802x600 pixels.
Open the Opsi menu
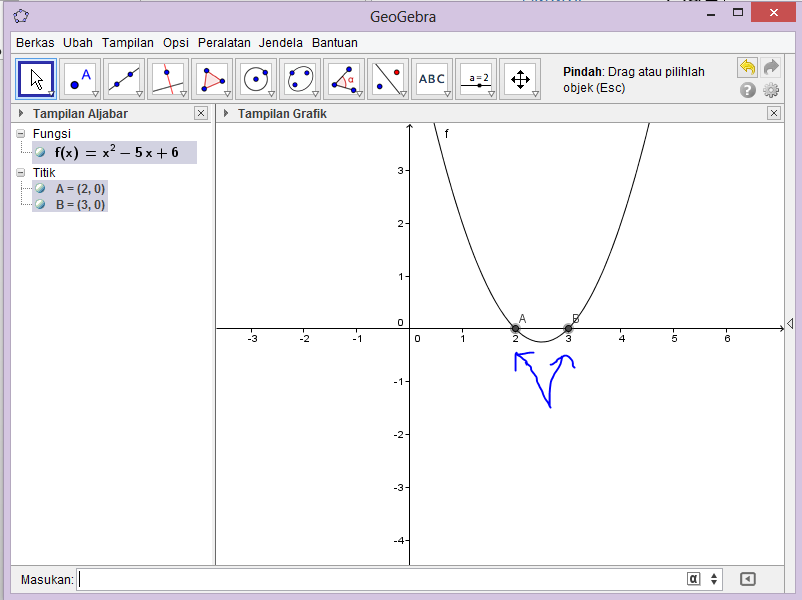176,42
